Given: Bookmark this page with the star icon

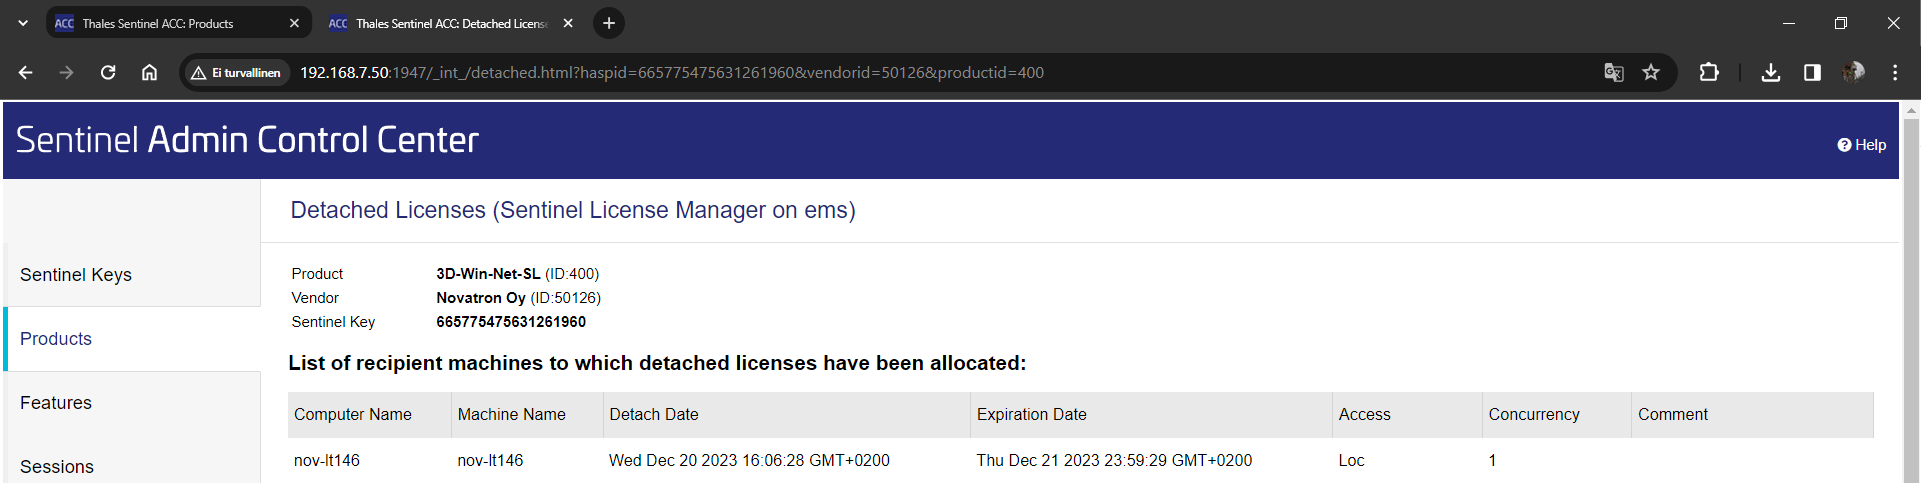Looking at the screenshot, I should pyautogui.click(x=1651, y=72).
